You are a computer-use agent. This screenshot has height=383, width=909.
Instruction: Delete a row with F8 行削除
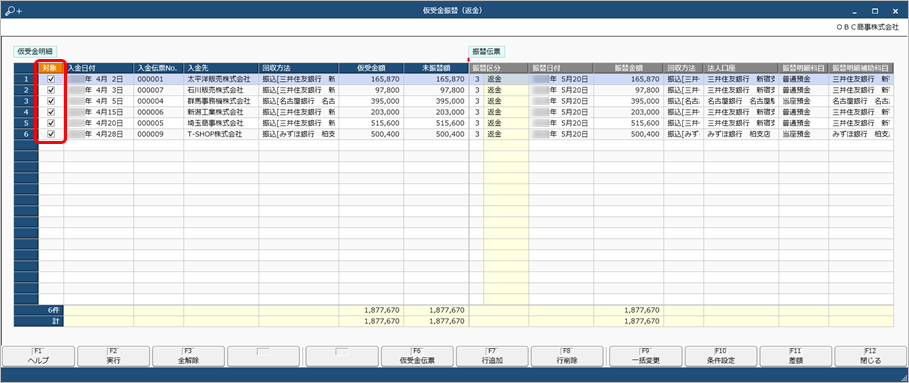[567, 356]
